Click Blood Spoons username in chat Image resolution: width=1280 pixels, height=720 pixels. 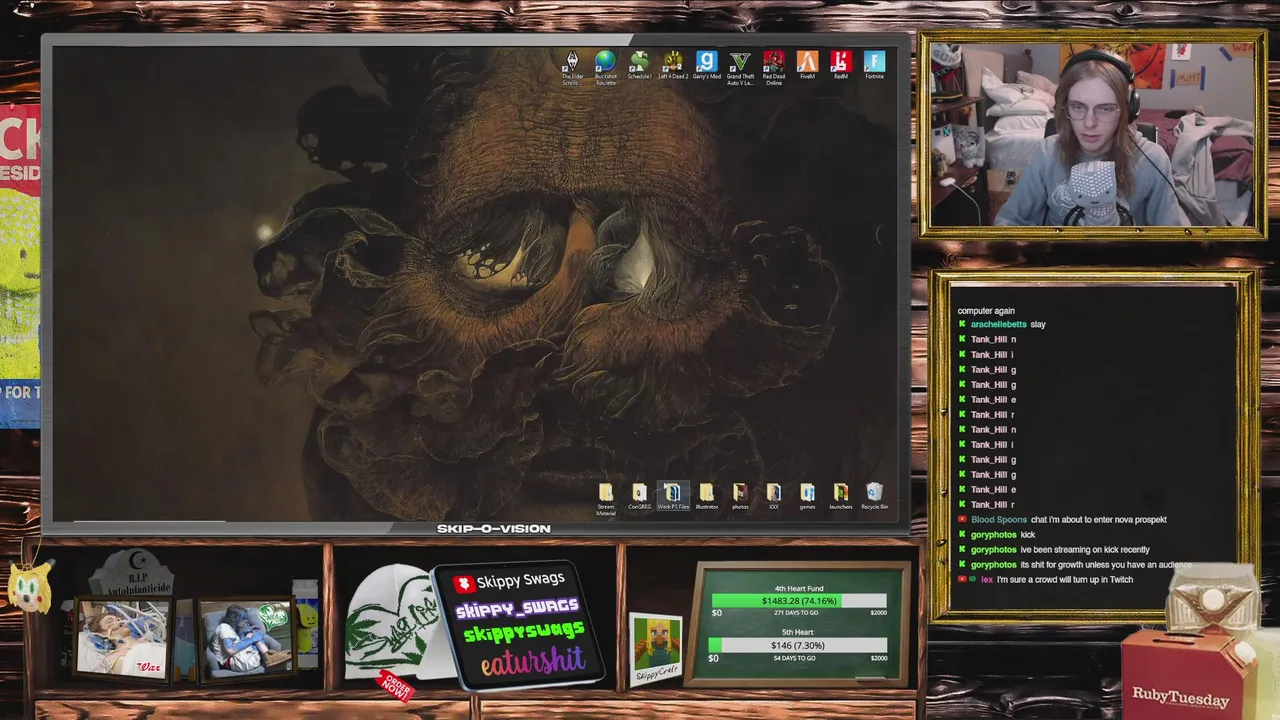pyautogui.click(x=999, y=519)
